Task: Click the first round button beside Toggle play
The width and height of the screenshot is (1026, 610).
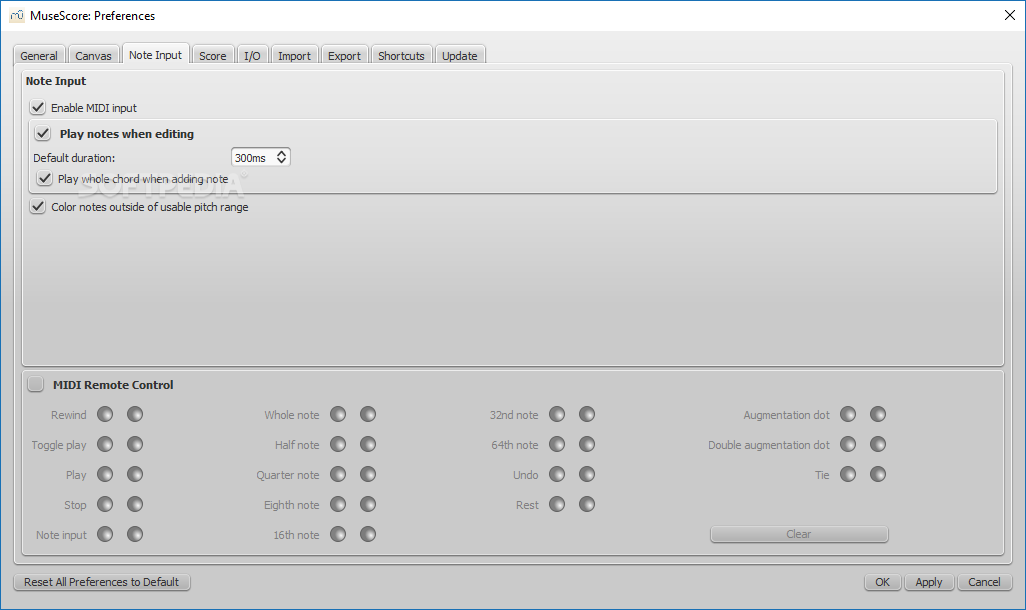Action: click(x=105, y=444)
